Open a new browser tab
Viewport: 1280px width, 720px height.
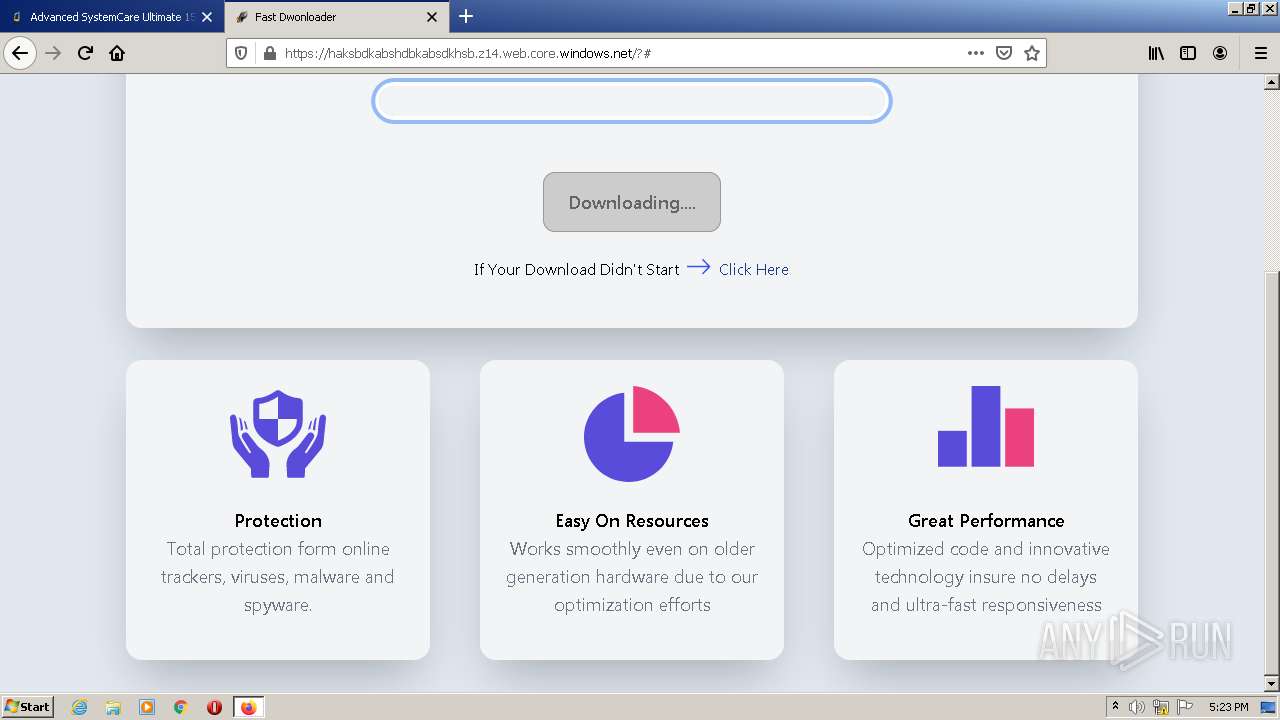(x=466, y=16)
